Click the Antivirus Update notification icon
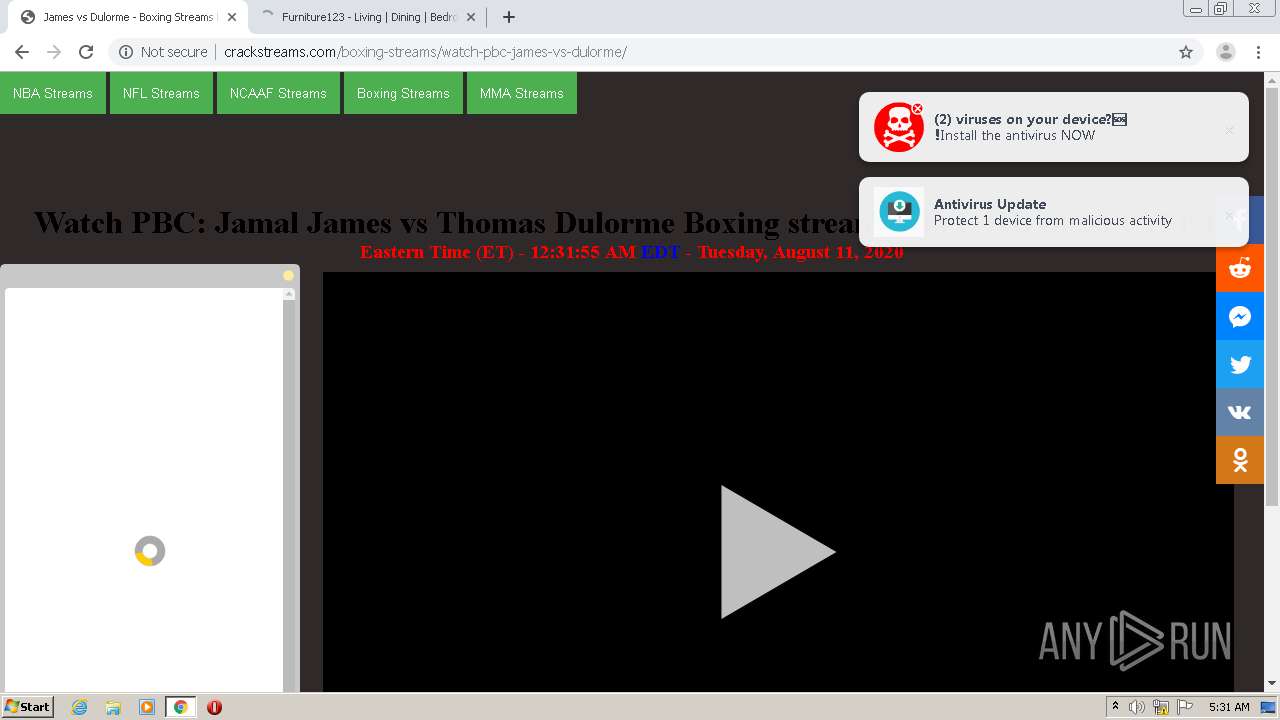1280x720 pixels. (899, 212)
